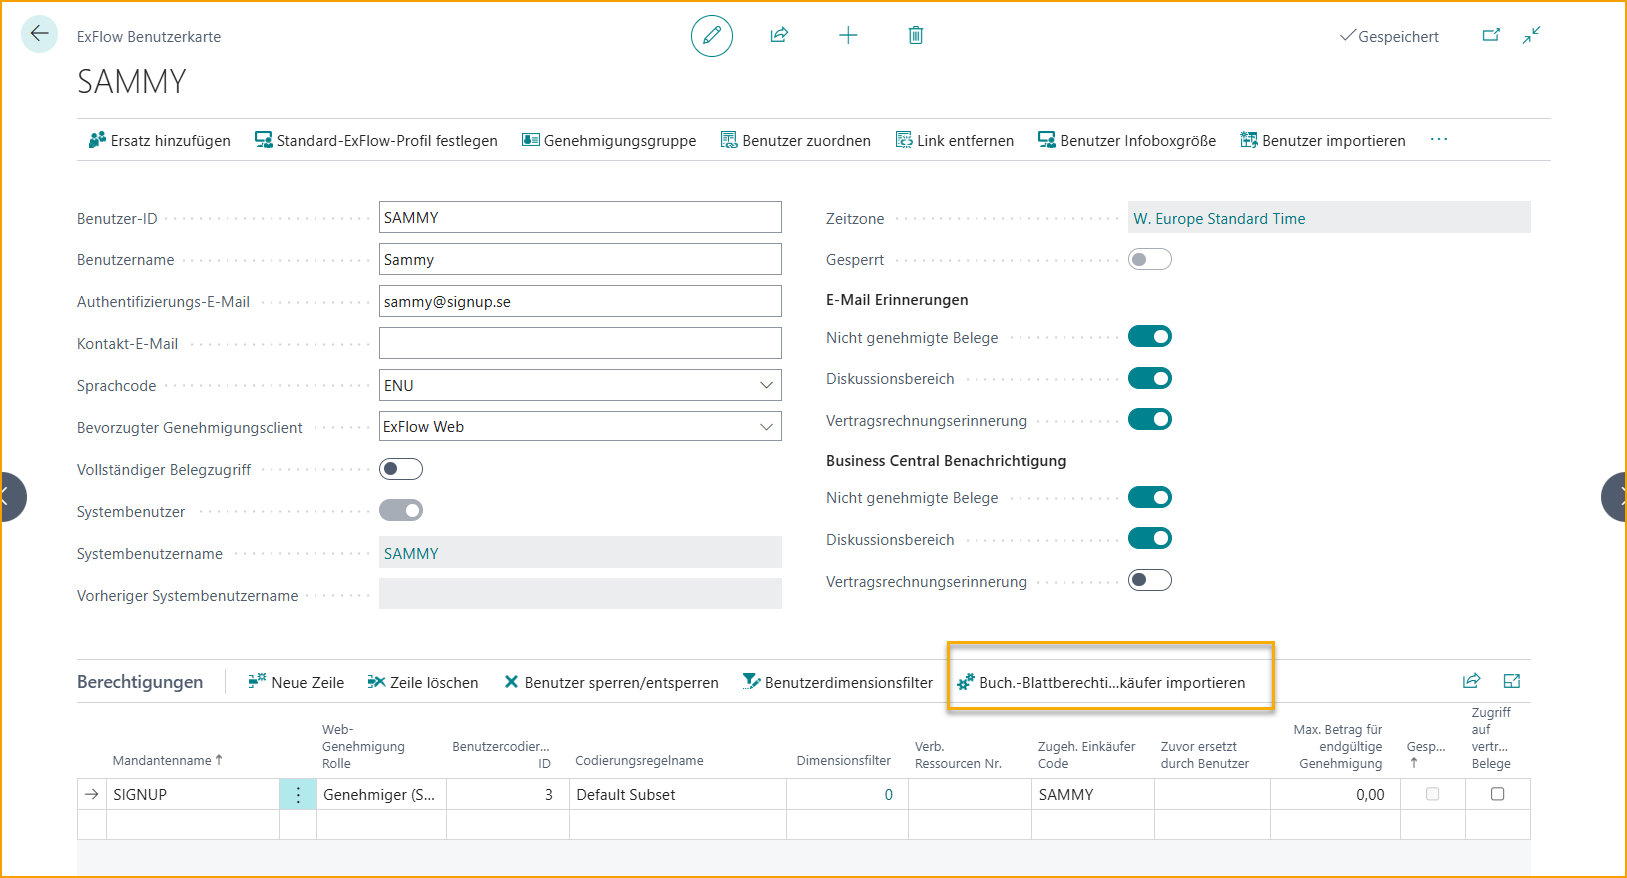Select Genehmigungsgruppe in action bar

(x=609, y=141)
